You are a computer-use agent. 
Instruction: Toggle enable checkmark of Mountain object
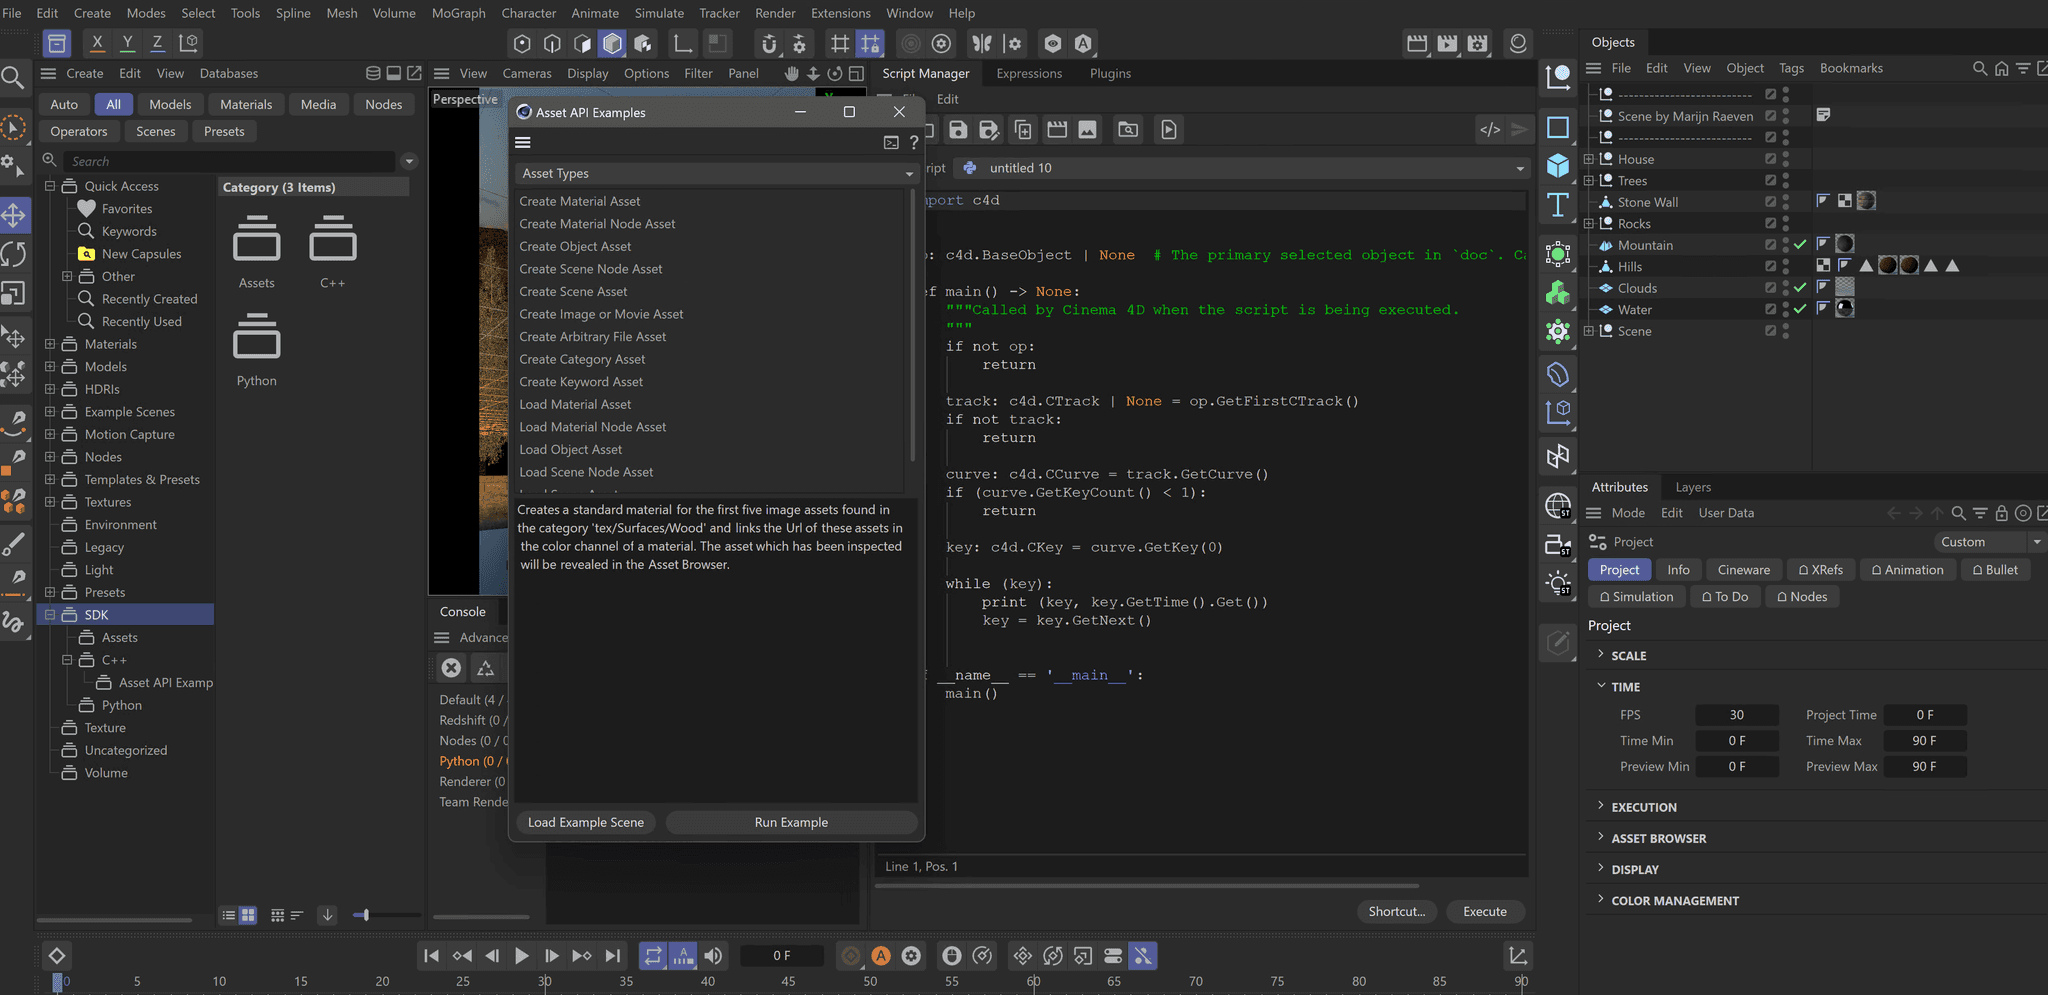click(1800, 245)
